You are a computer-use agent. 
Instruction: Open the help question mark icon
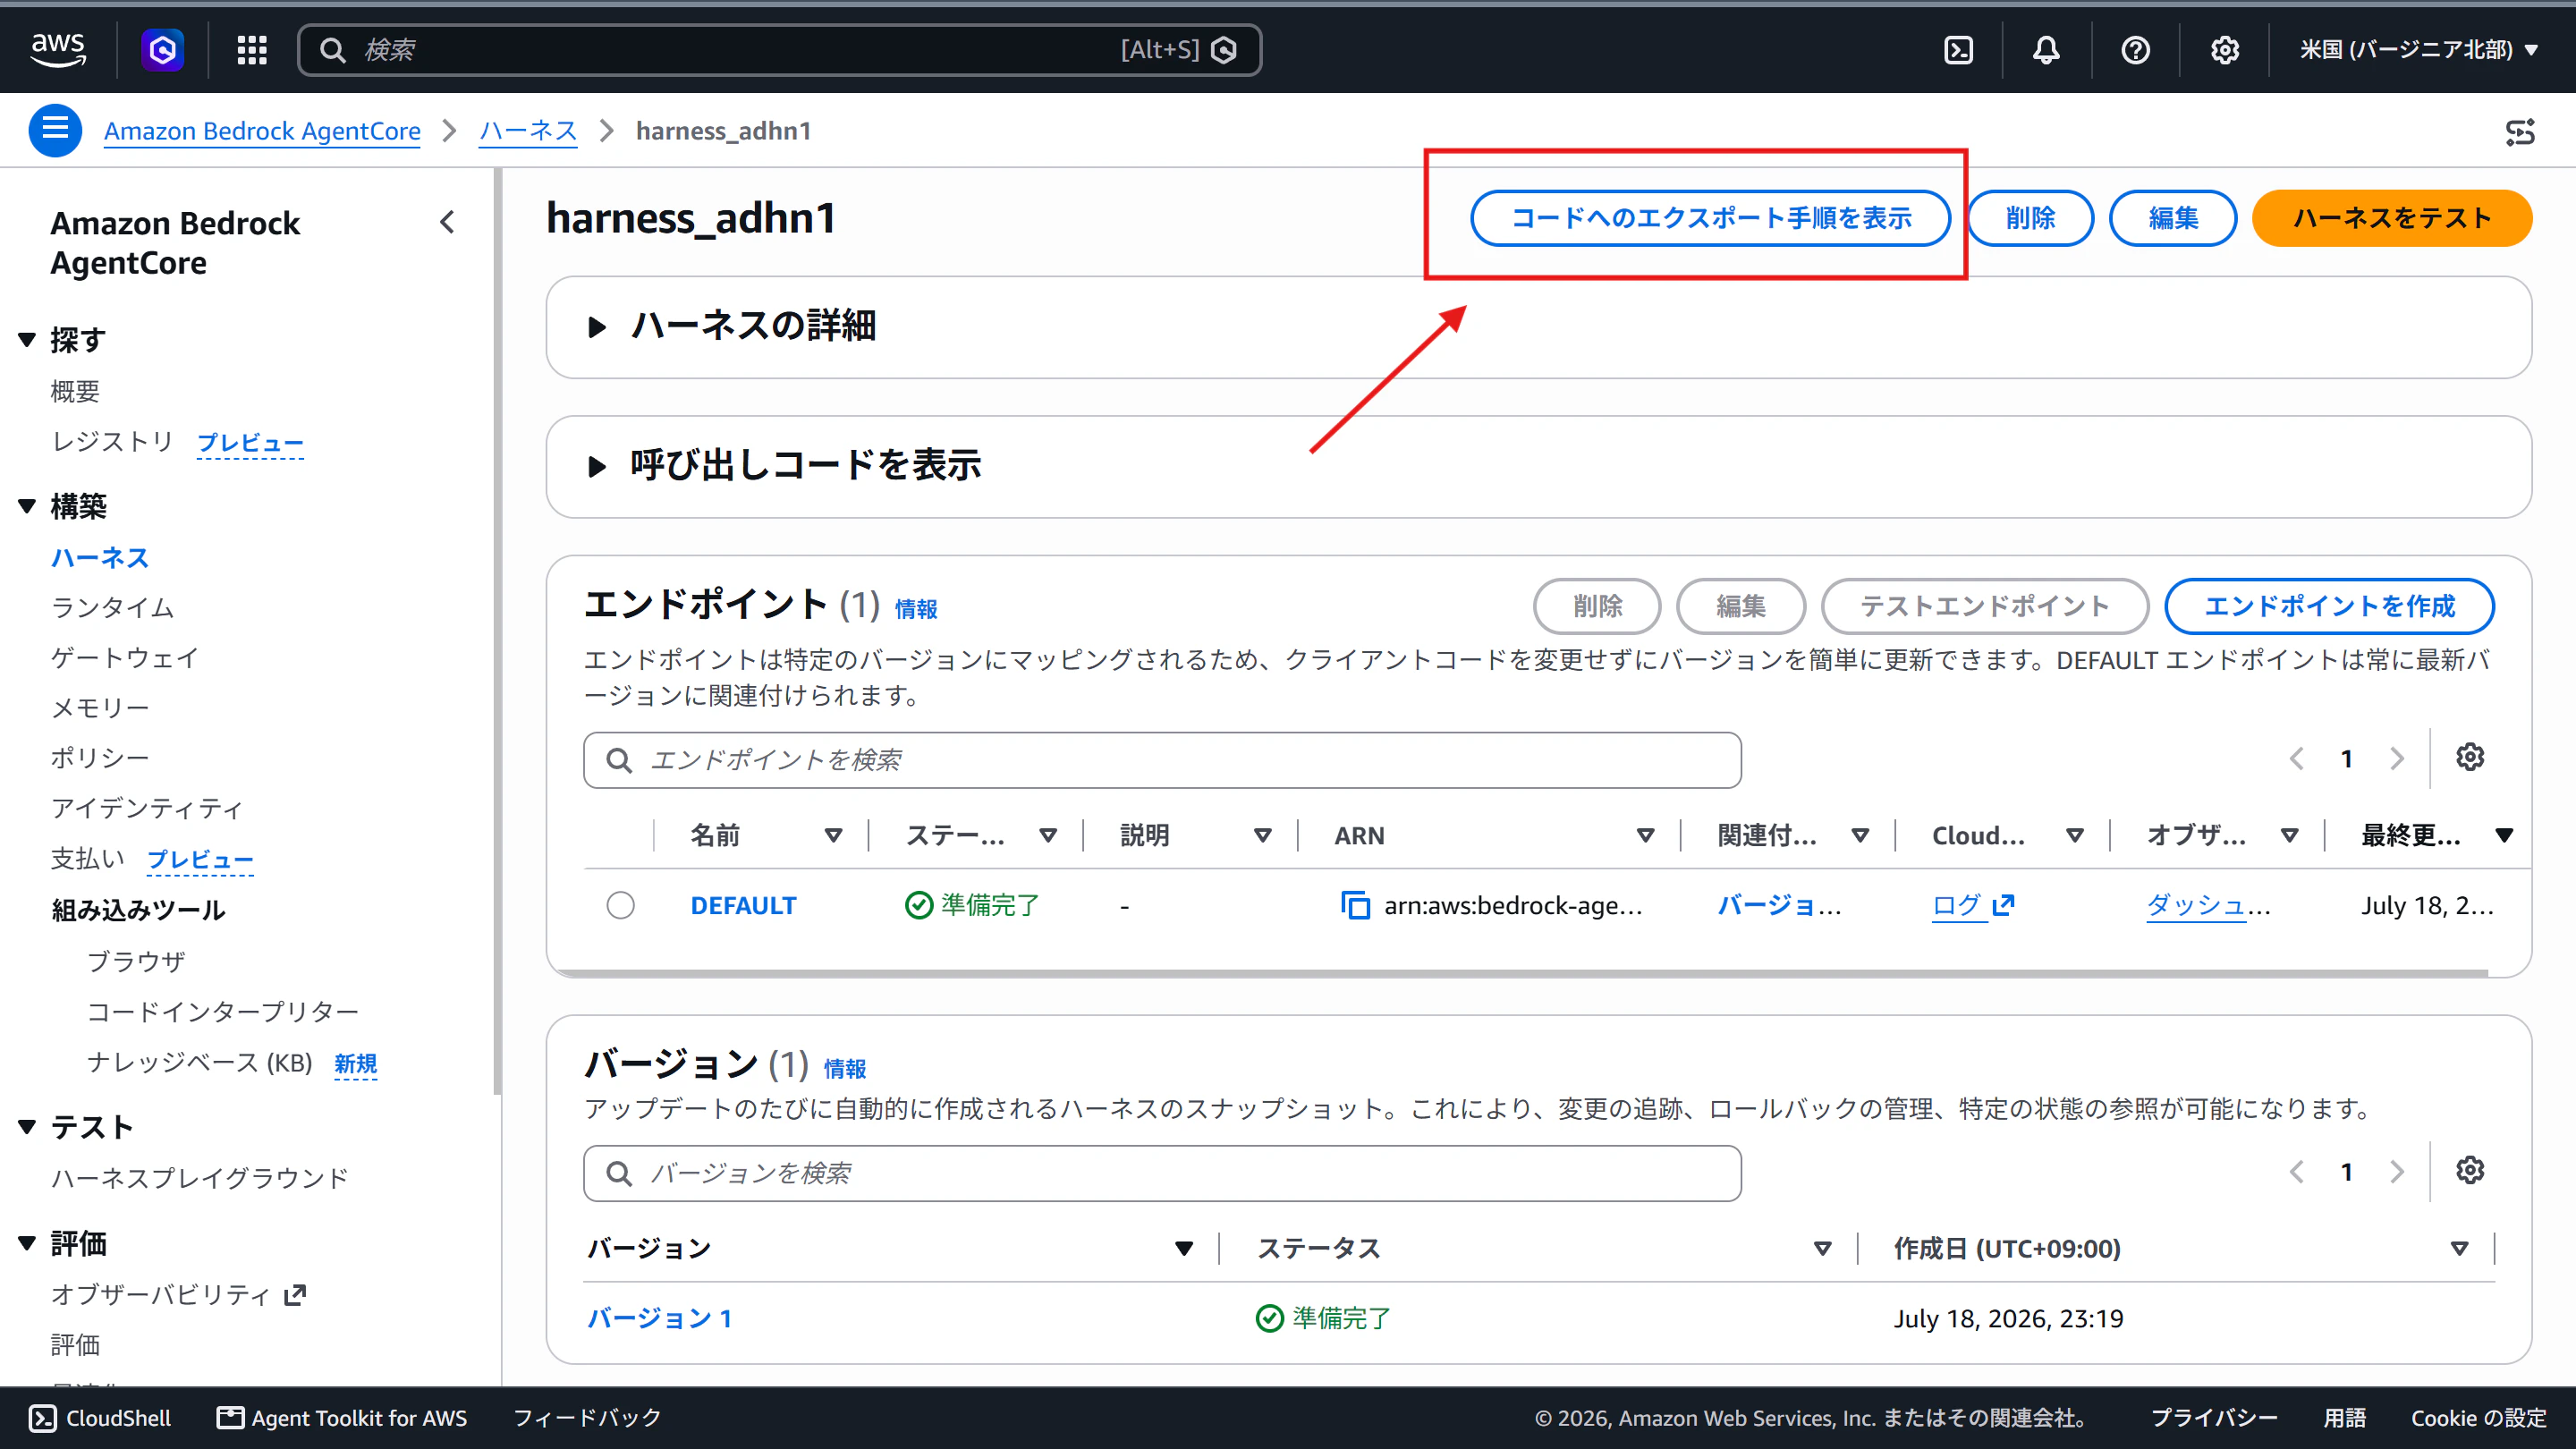pos(2135,50)
